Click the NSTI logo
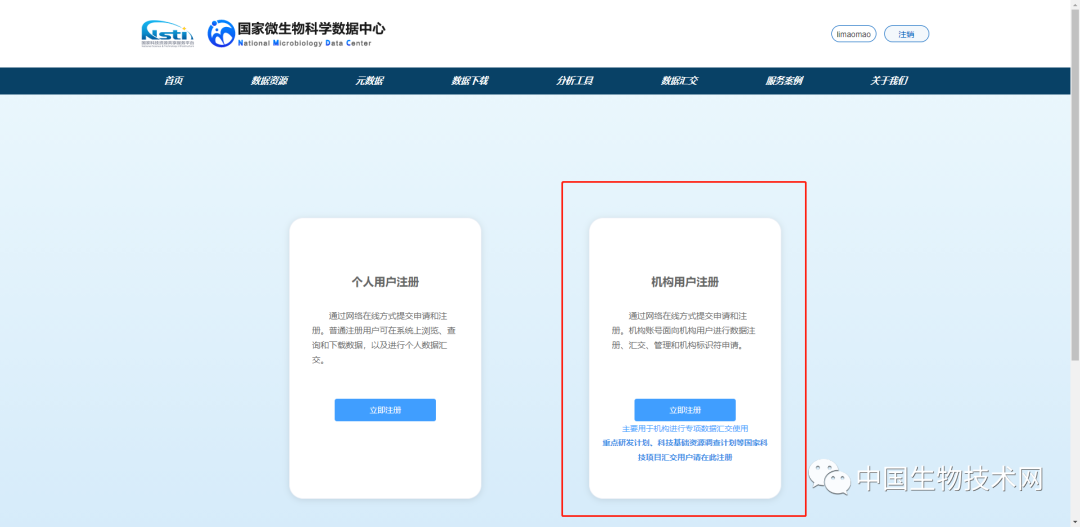1080x527 pixels. (167, 33)
